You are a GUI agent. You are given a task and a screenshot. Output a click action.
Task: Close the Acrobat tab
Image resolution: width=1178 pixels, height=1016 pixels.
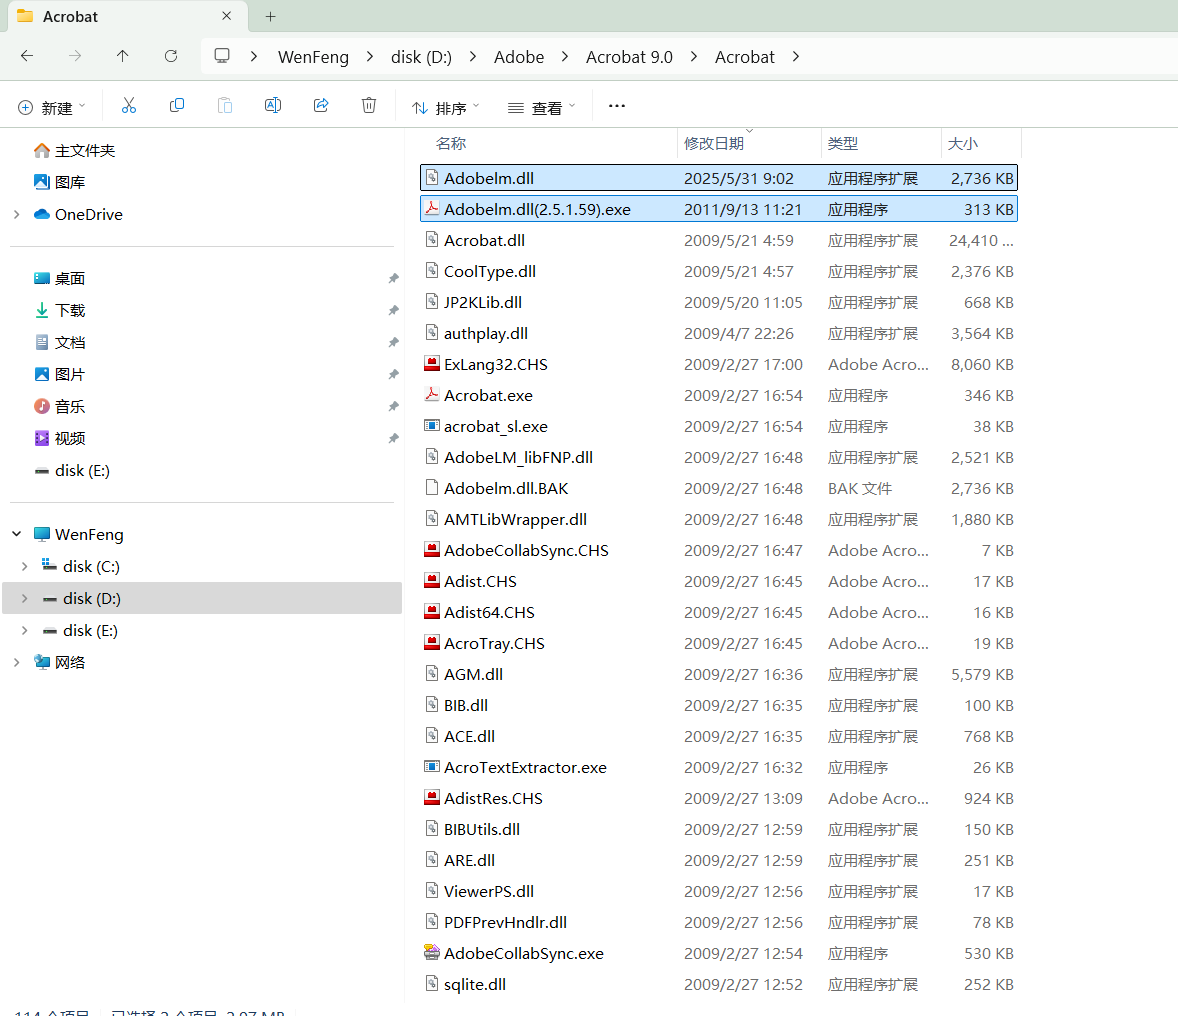(227, 16)
